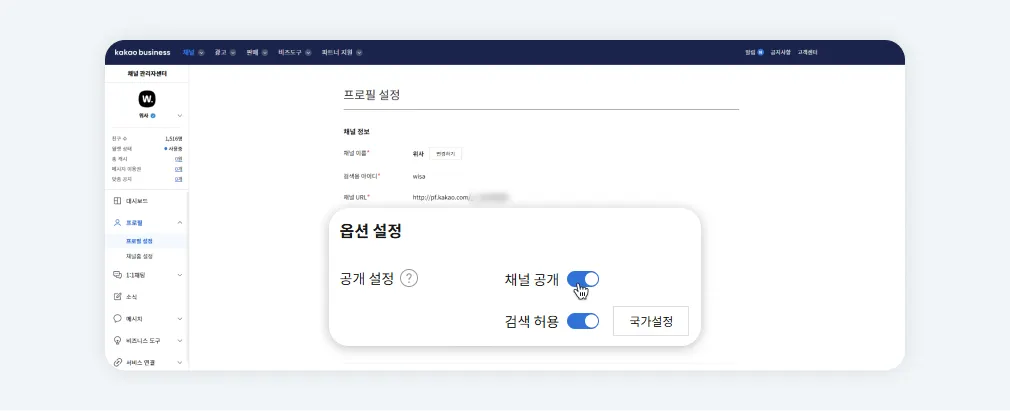Open the 비즈도구 menu in top navigation
The height and width of the screenshot is (411, 1010).
coord(290,52)
